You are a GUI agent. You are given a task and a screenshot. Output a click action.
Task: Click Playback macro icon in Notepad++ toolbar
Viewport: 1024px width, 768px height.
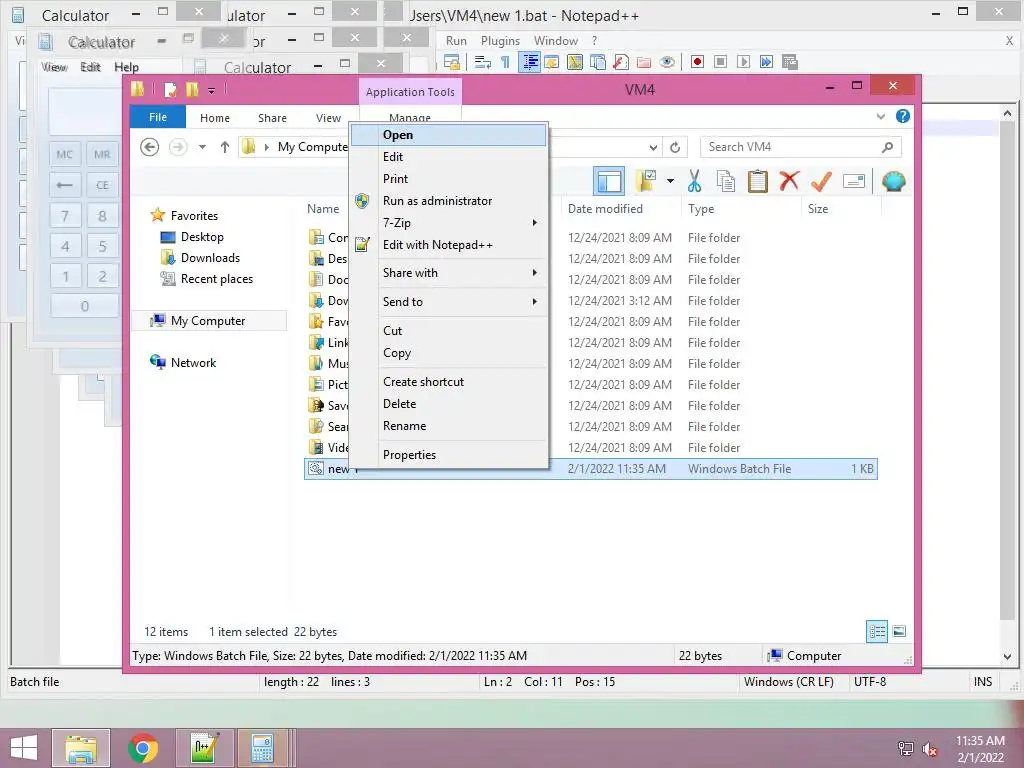pyautogui.click(x=743, y=62)
